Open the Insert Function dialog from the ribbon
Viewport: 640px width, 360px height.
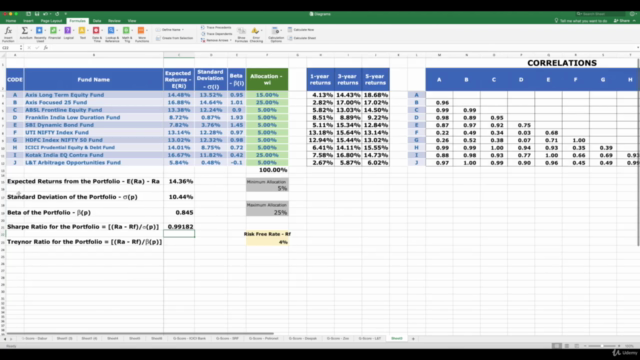click(x=8, y=34)
